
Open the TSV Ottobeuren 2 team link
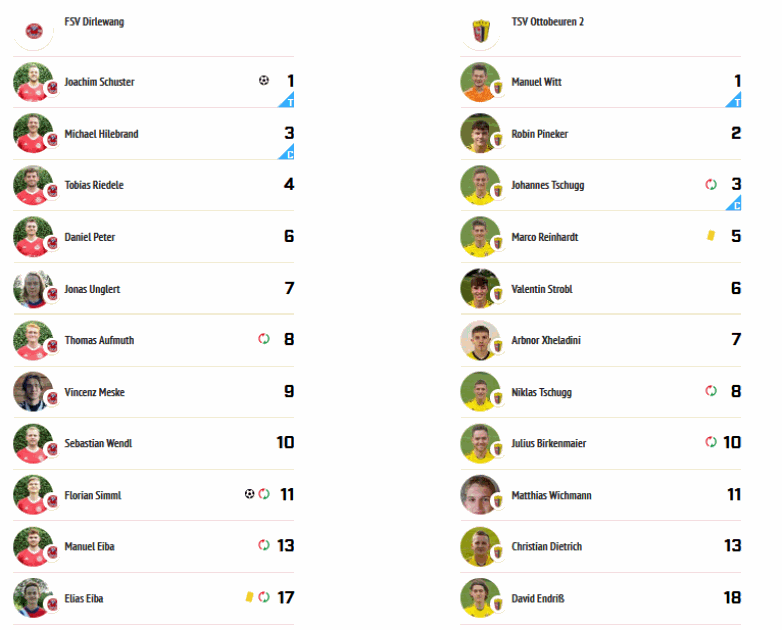coord(548,22)
